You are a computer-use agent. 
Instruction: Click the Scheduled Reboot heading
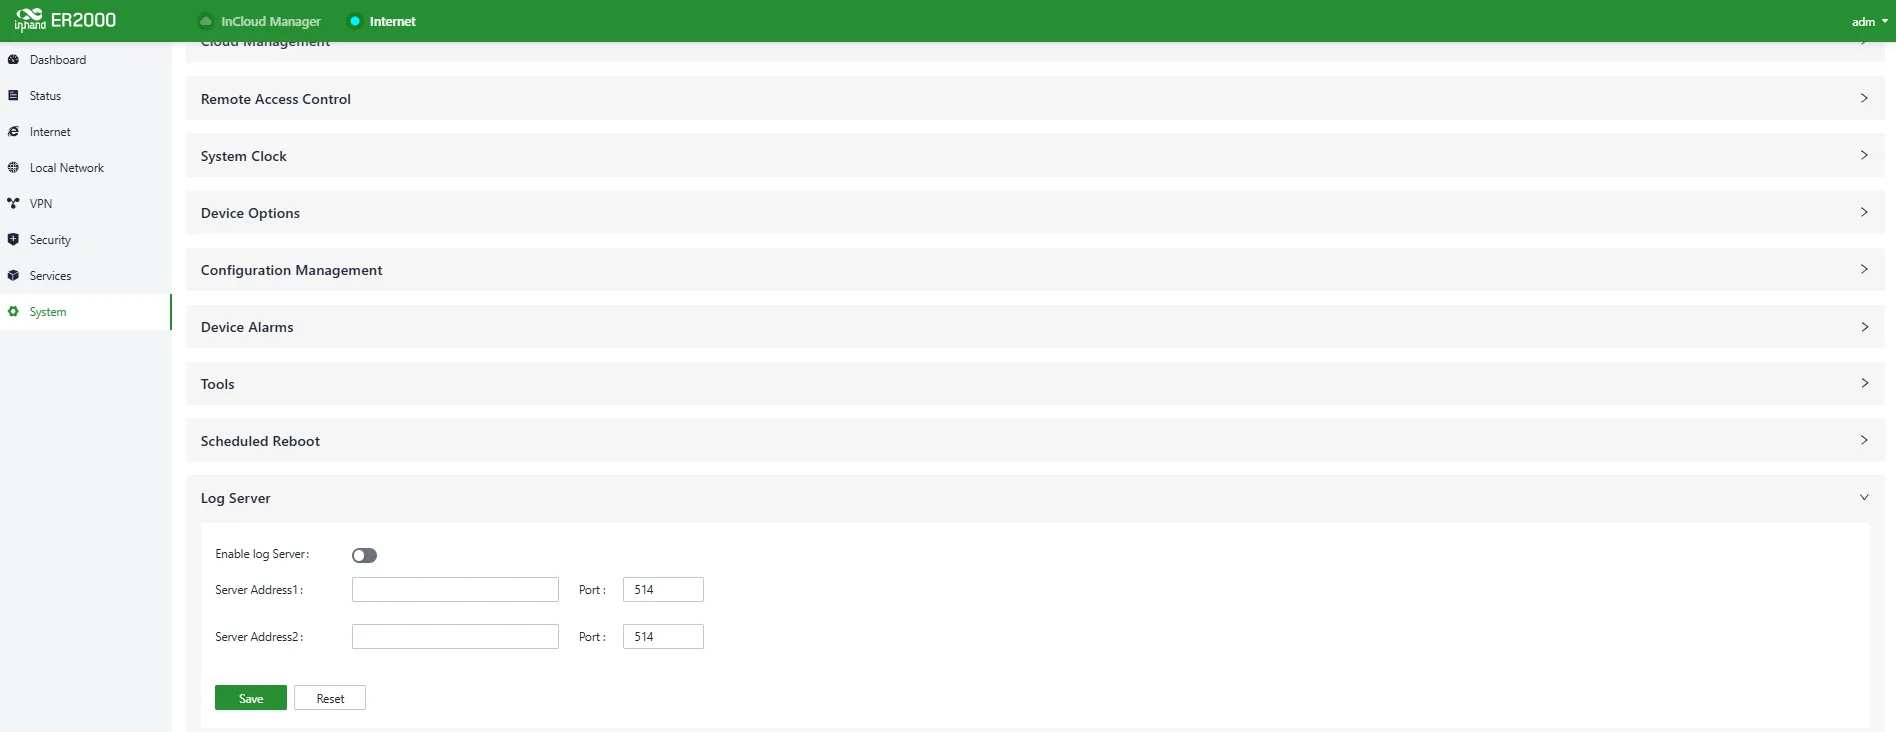[x=260, y=441]
